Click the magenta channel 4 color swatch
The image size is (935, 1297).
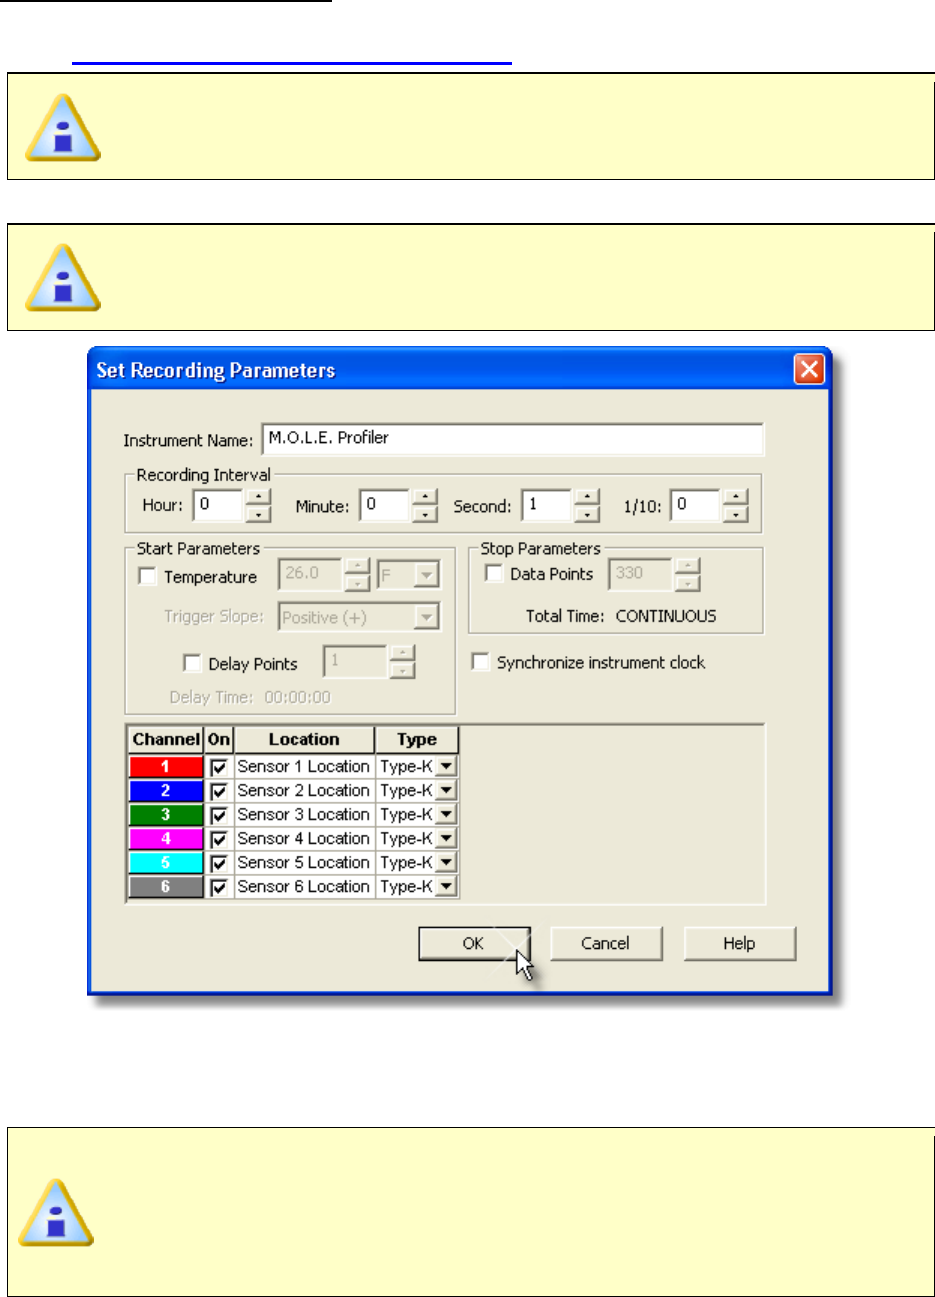tap(166, 839)
